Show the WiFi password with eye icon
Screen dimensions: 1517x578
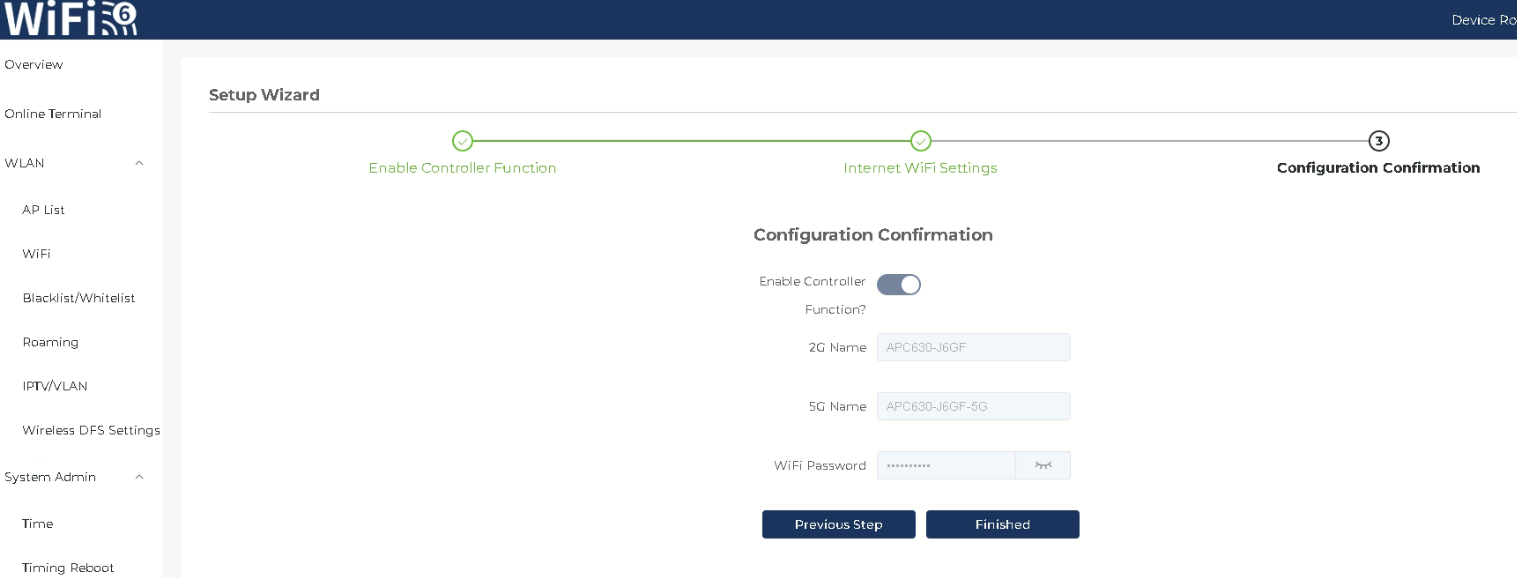coord(1043,465)
